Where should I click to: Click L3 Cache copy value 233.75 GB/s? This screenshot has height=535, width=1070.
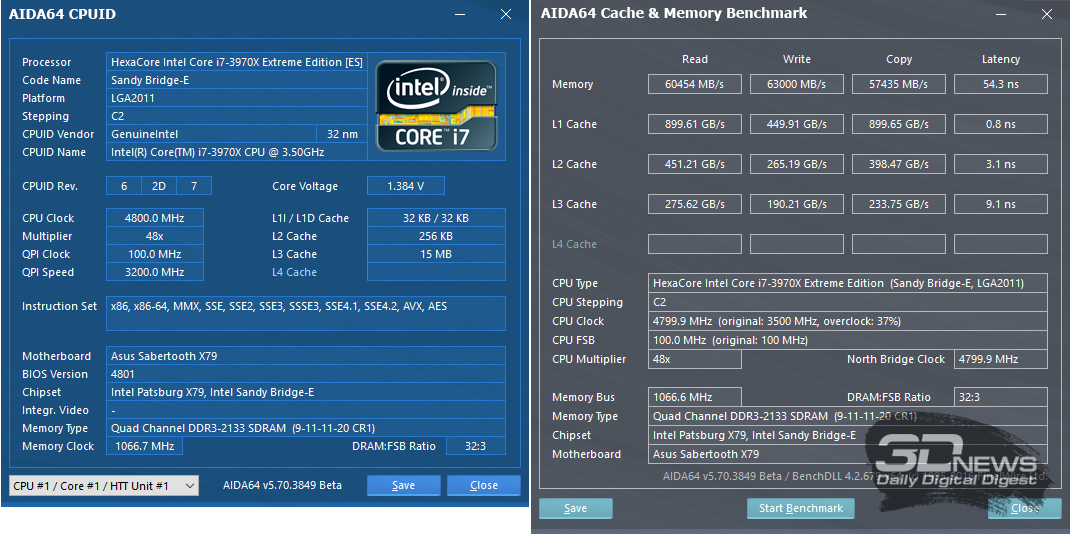click(x=899, y=204)
